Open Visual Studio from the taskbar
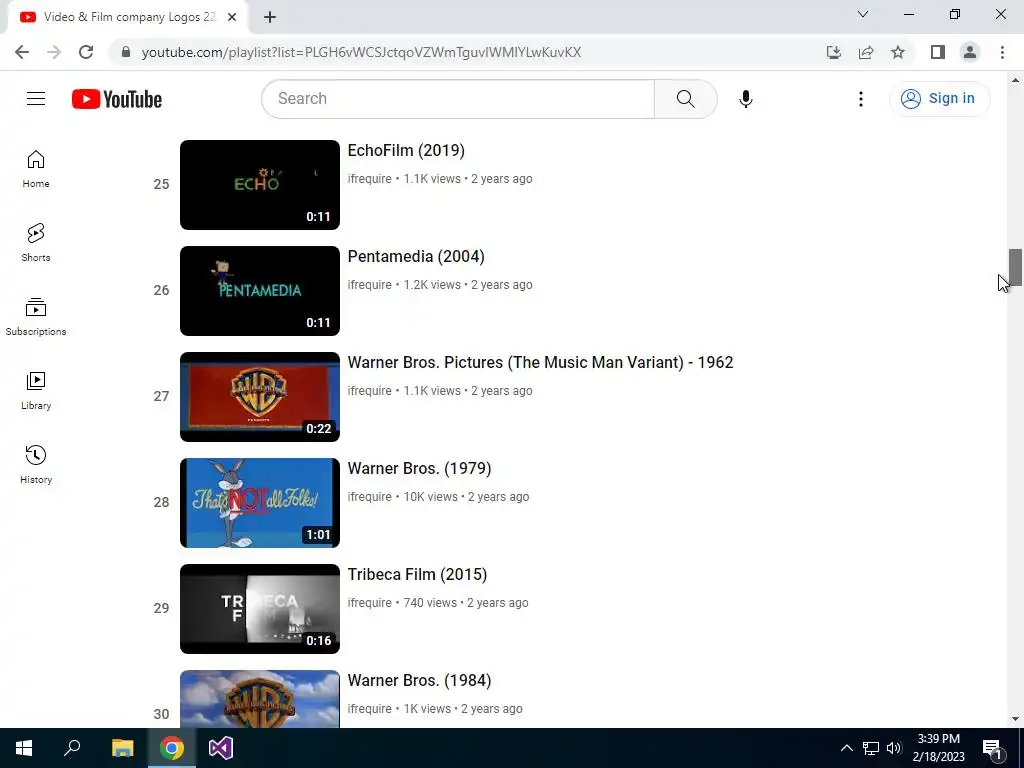The width and height of the screenshot is (1024, 768). [221, 748]
